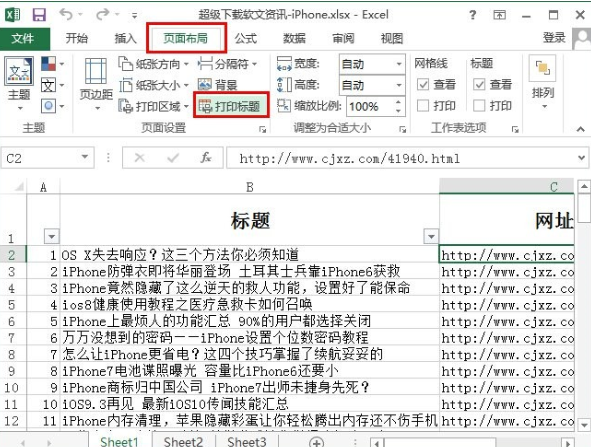Image resolution: width=591 pixels, height=447 pixels.
Task: Switch to Sheet2 worksheet tab
Action: tap(183, 441)
